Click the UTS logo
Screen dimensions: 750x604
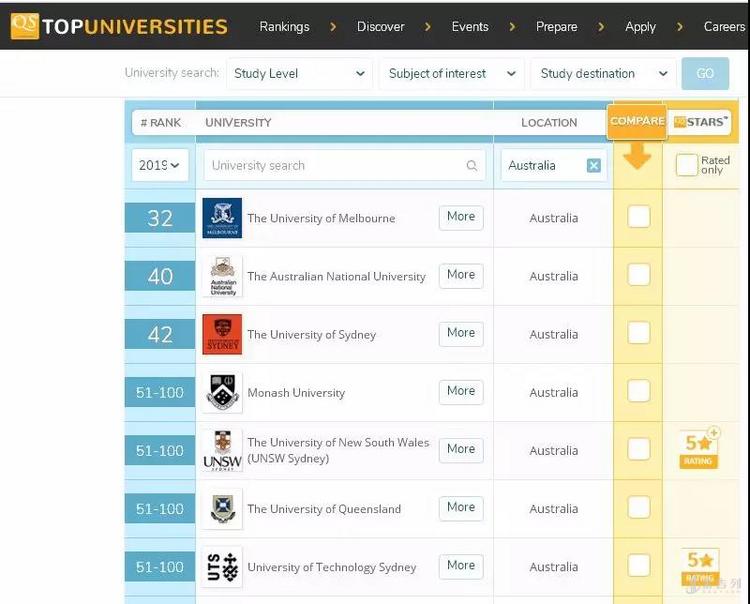(222, 566)
